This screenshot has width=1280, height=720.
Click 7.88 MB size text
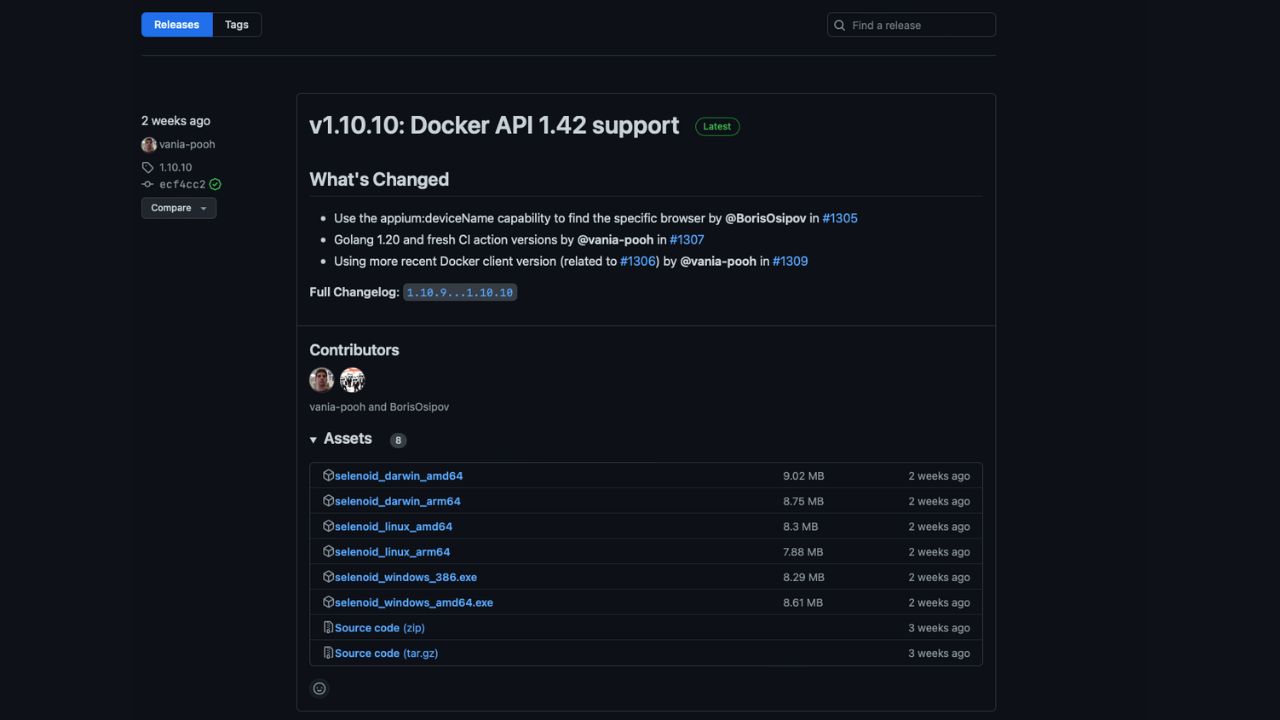(803, 552)
